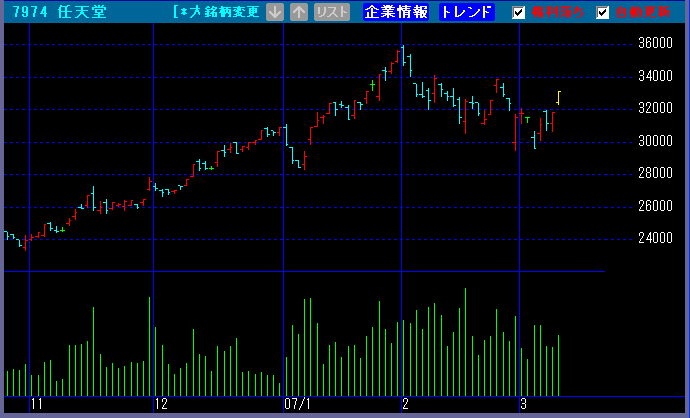Click the 30000 price axis label
690x418 pixels.
(x=655, y=141)
